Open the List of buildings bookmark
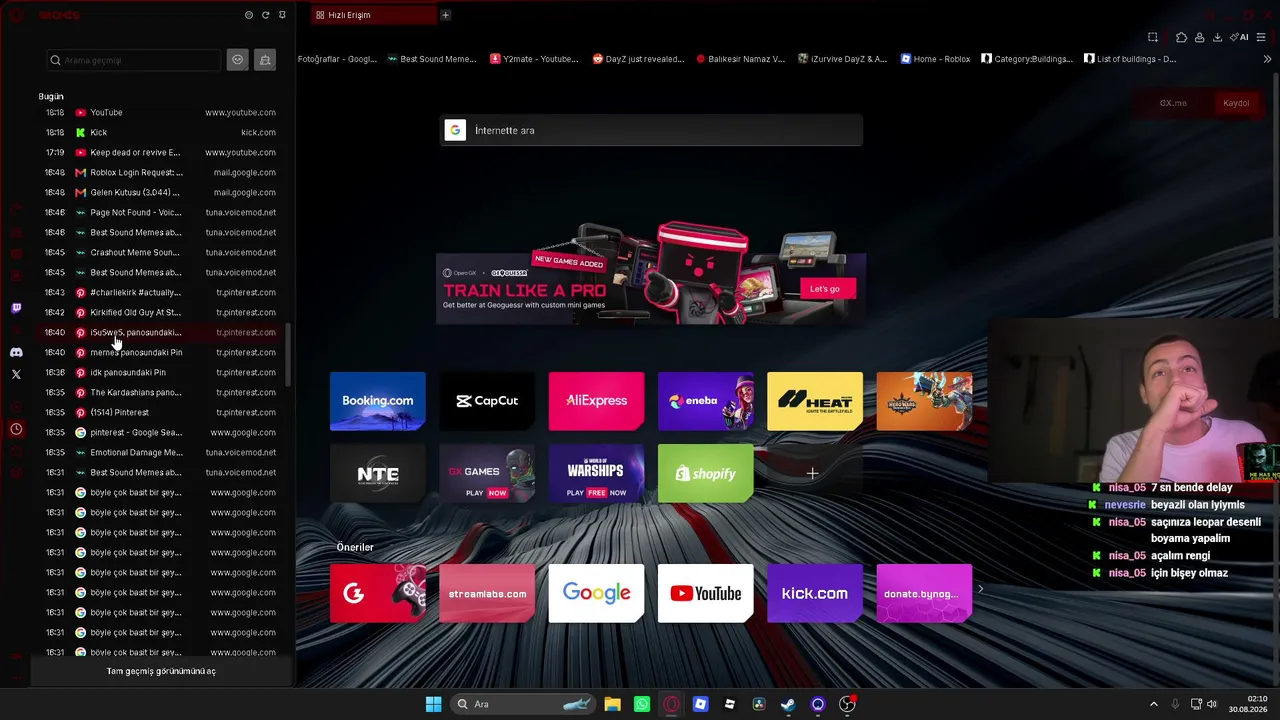The width and height of the screenshot is (1280, 720). tap(1130, 59)
